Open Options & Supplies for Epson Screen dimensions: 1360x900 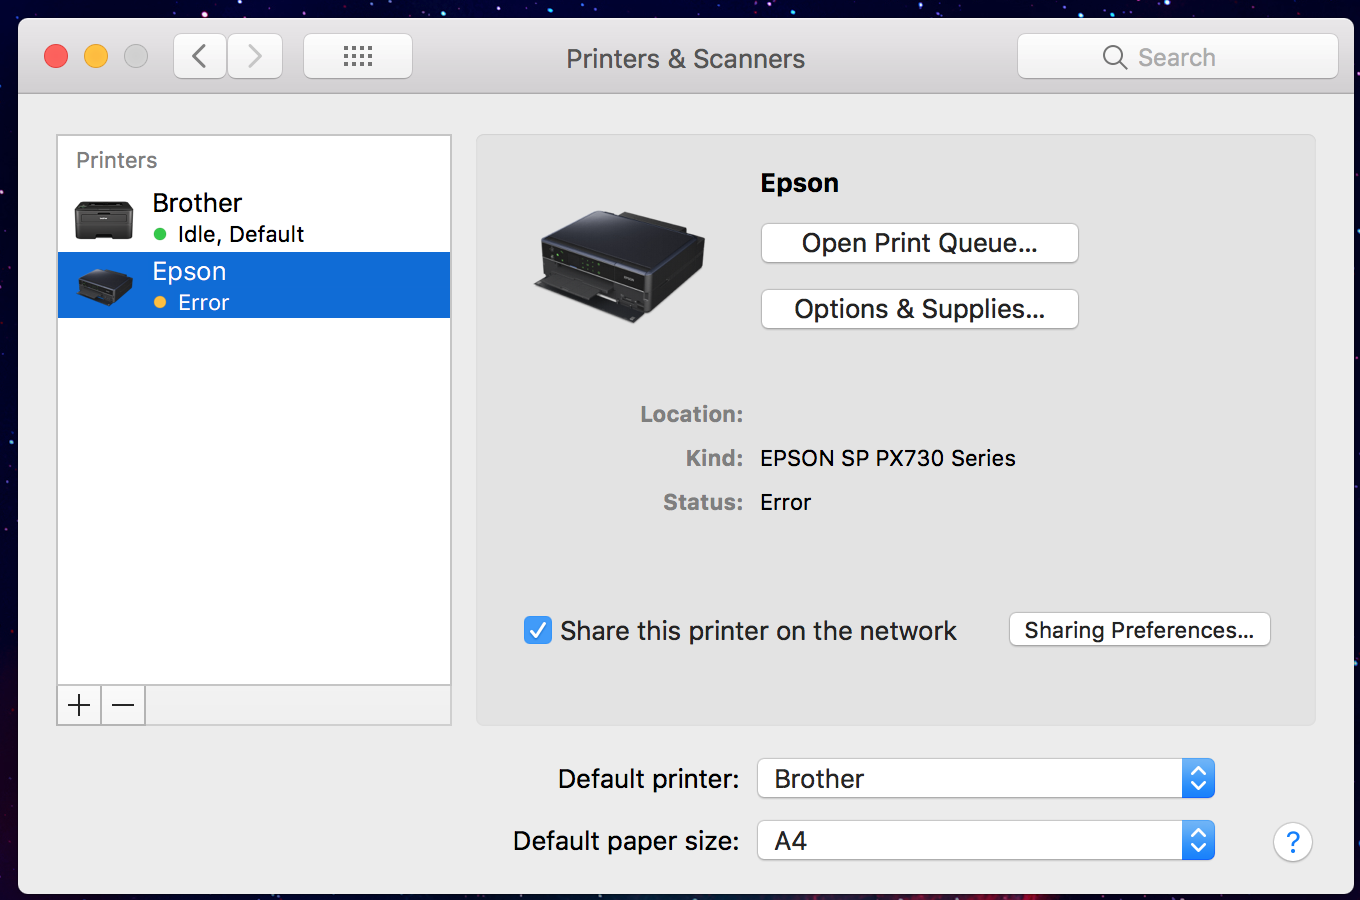(920, 309)
